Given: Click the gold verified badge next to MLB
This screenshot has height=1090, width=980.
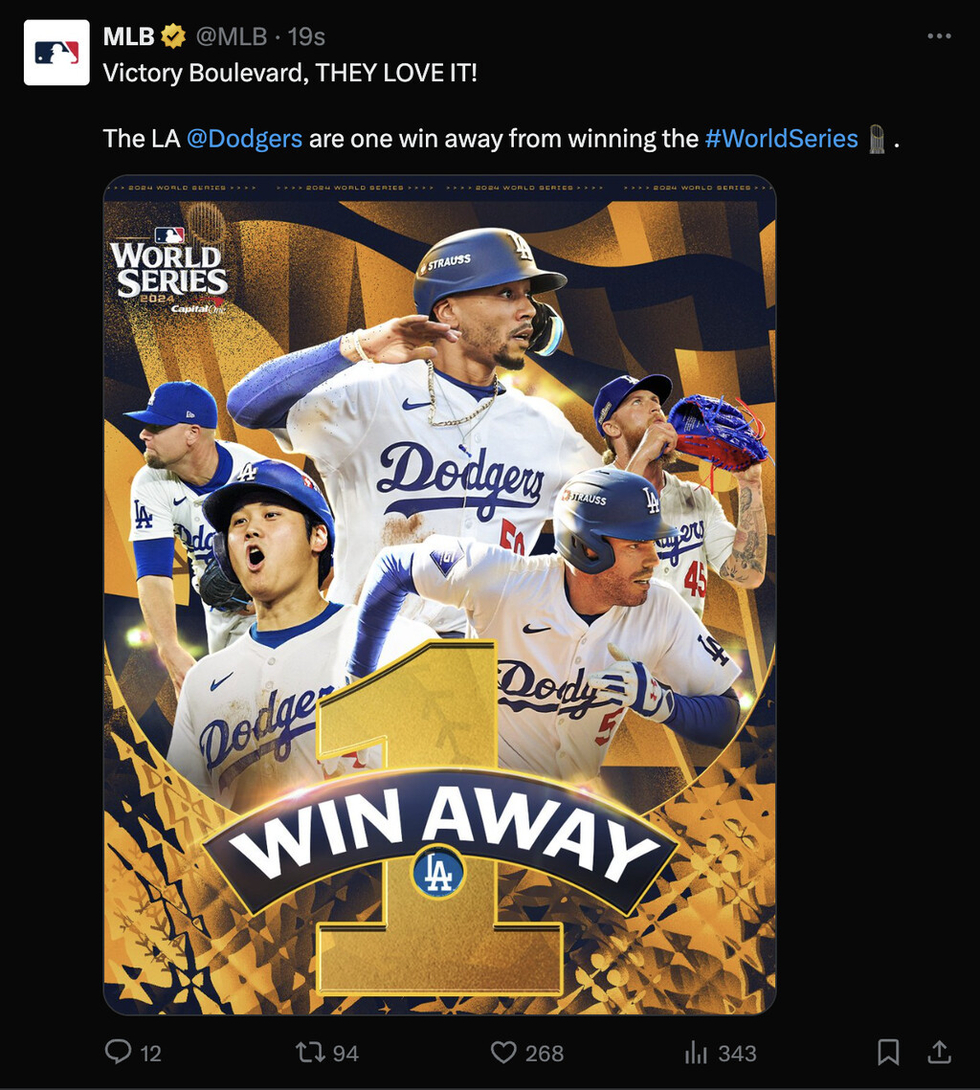Looking at the screenshot, I should 173,36.
